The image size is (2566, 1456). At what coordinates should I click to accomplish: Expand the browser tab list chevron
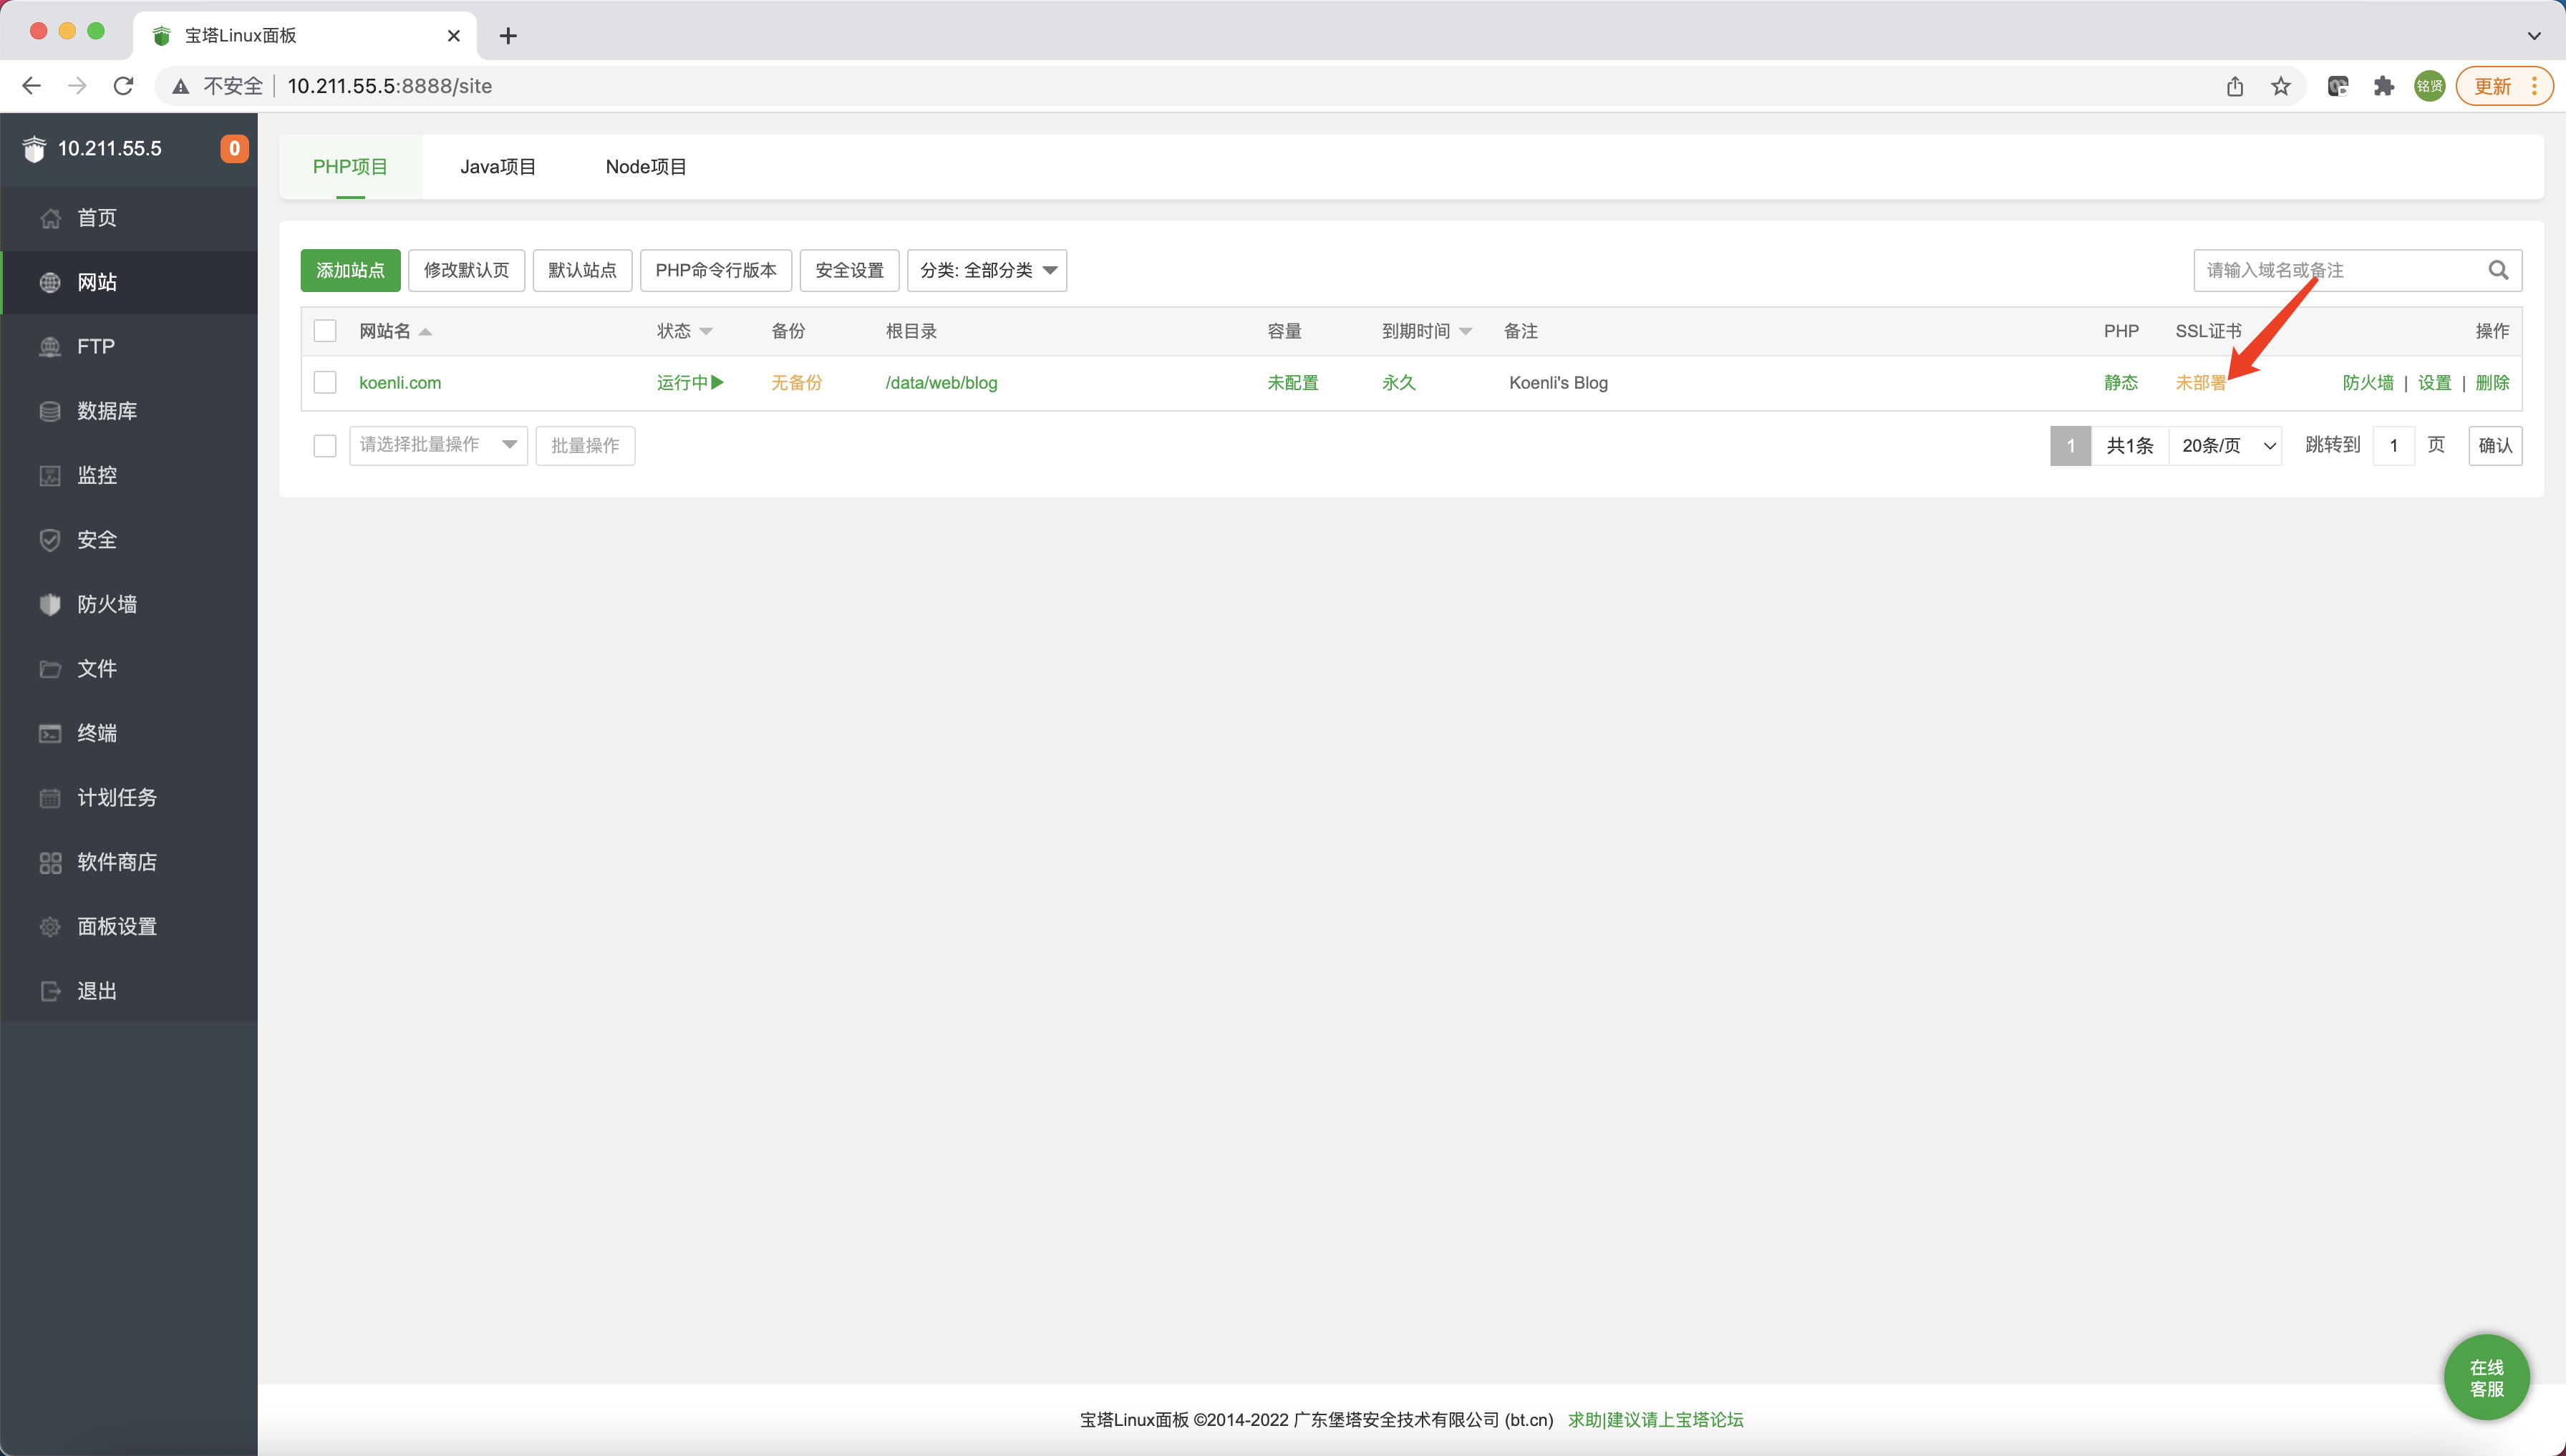[2534, 36]
